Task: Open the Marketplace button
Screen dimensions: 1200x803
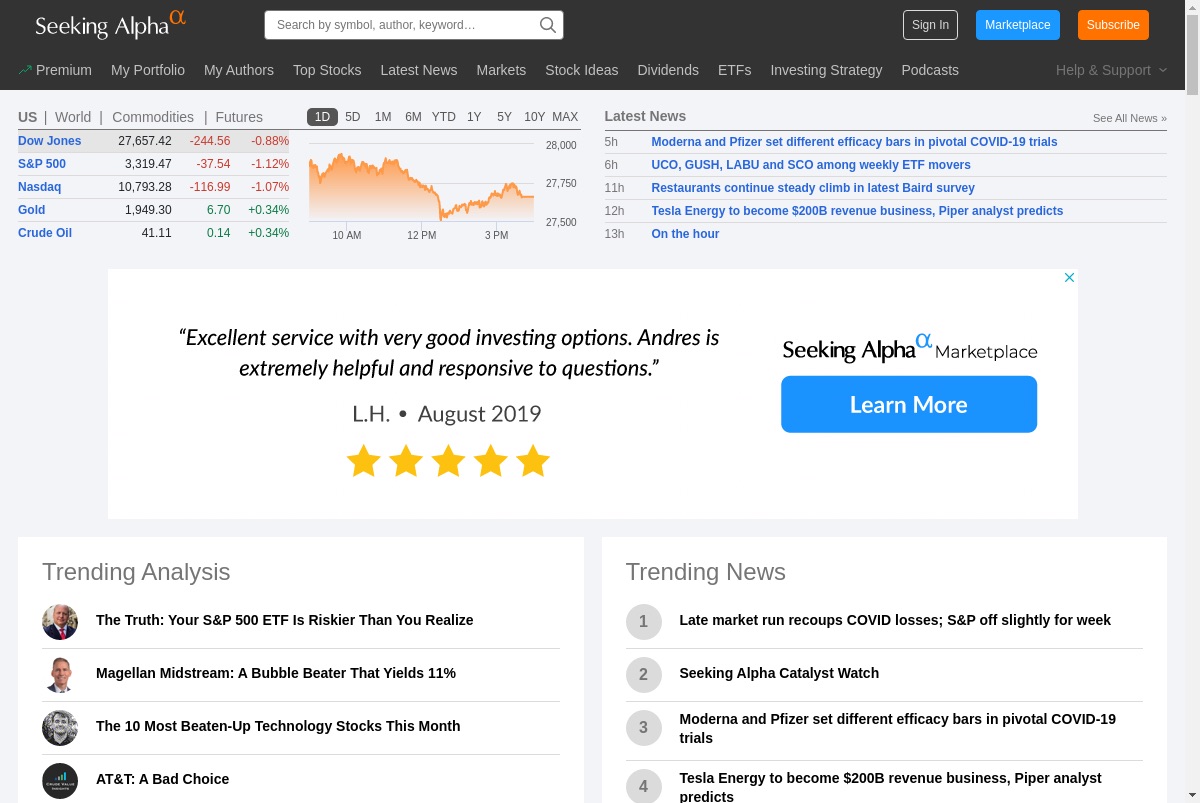Action: tap(1017, 25)
